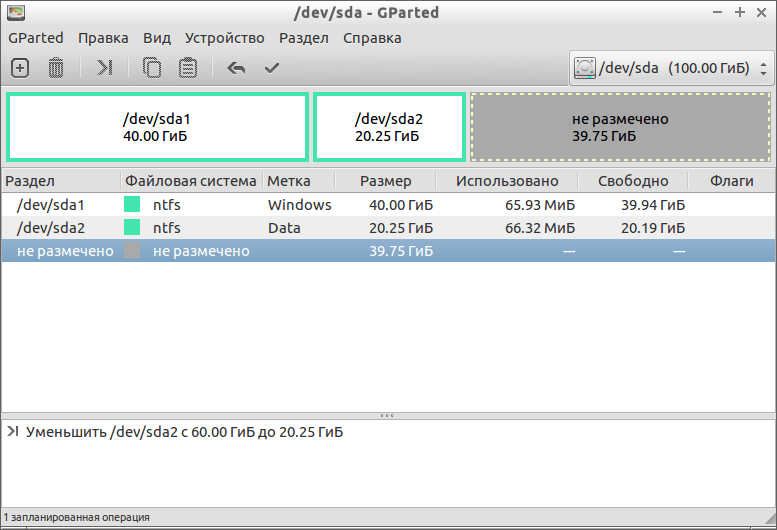Click the Раздел column header
The width and height of the screenshot is (777, 530).
(61, 181)
